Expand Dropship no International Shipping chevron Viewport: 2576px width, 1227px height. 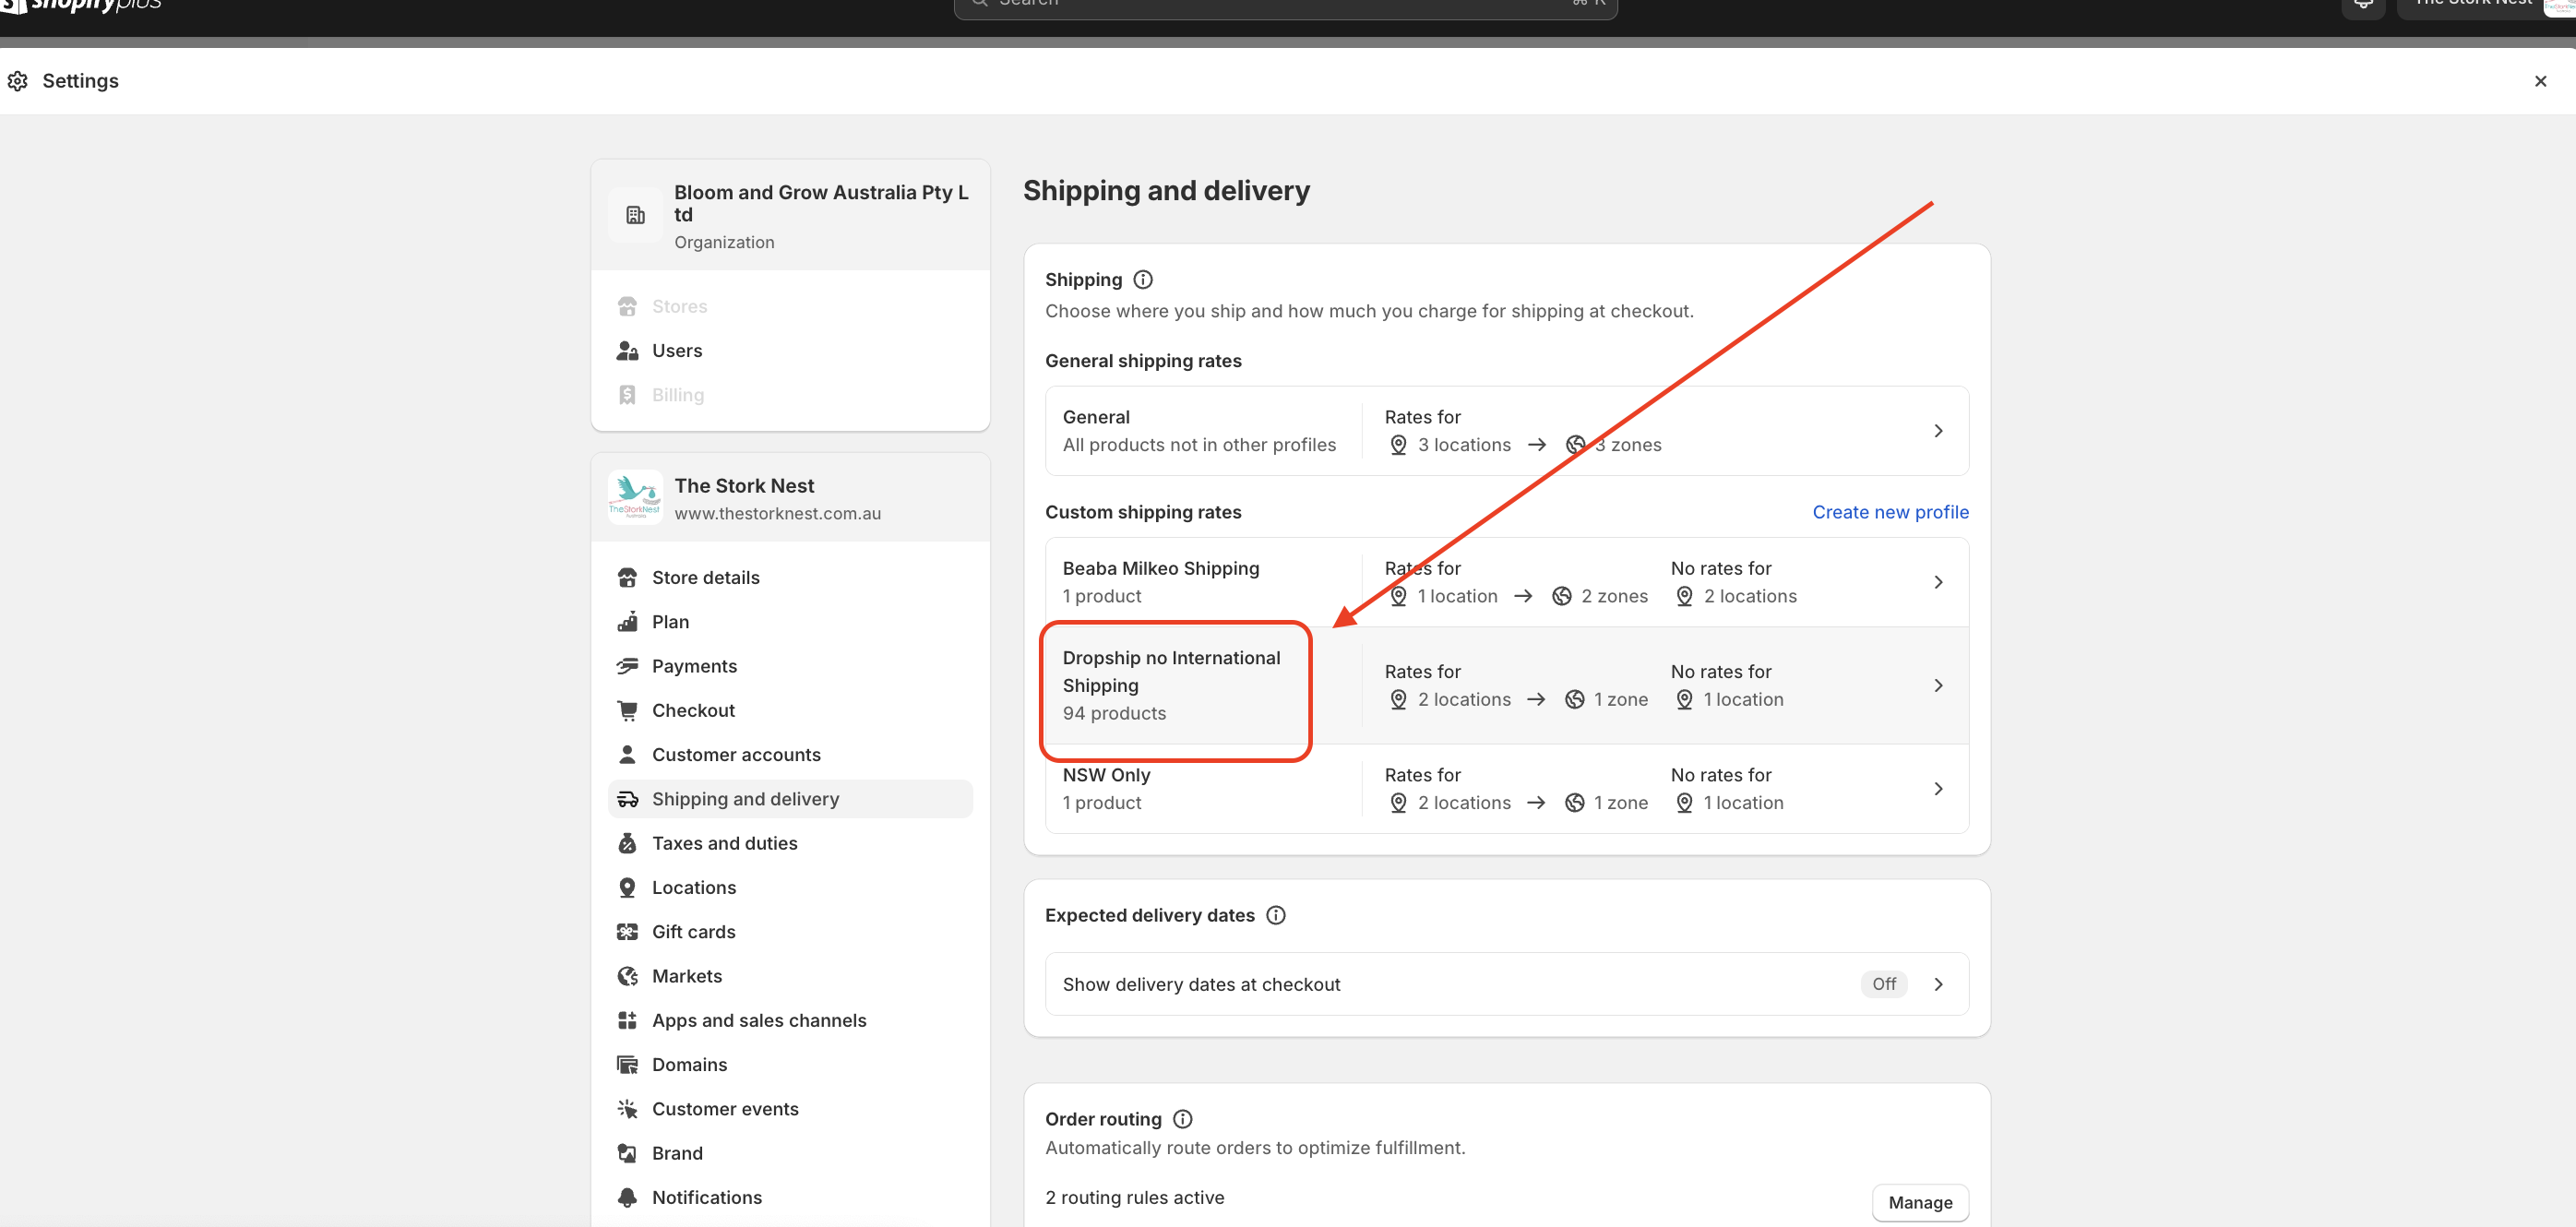1938,686
